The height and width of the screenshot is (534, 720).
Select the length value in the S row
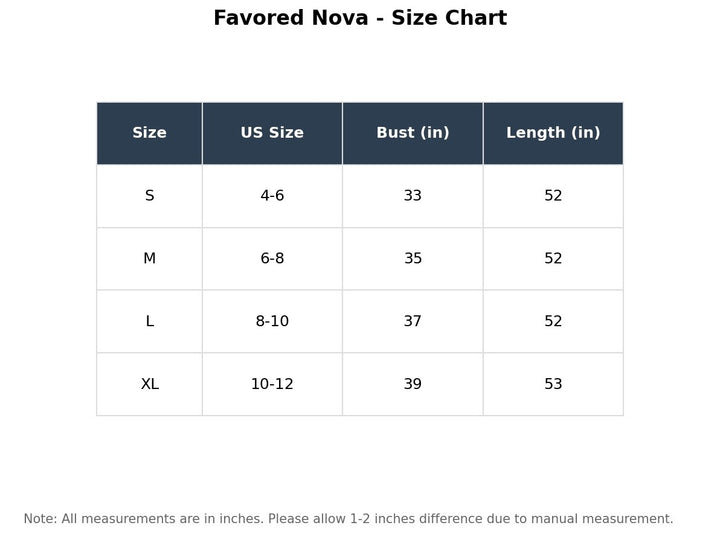pyautogui.click(x=553, y=196)
